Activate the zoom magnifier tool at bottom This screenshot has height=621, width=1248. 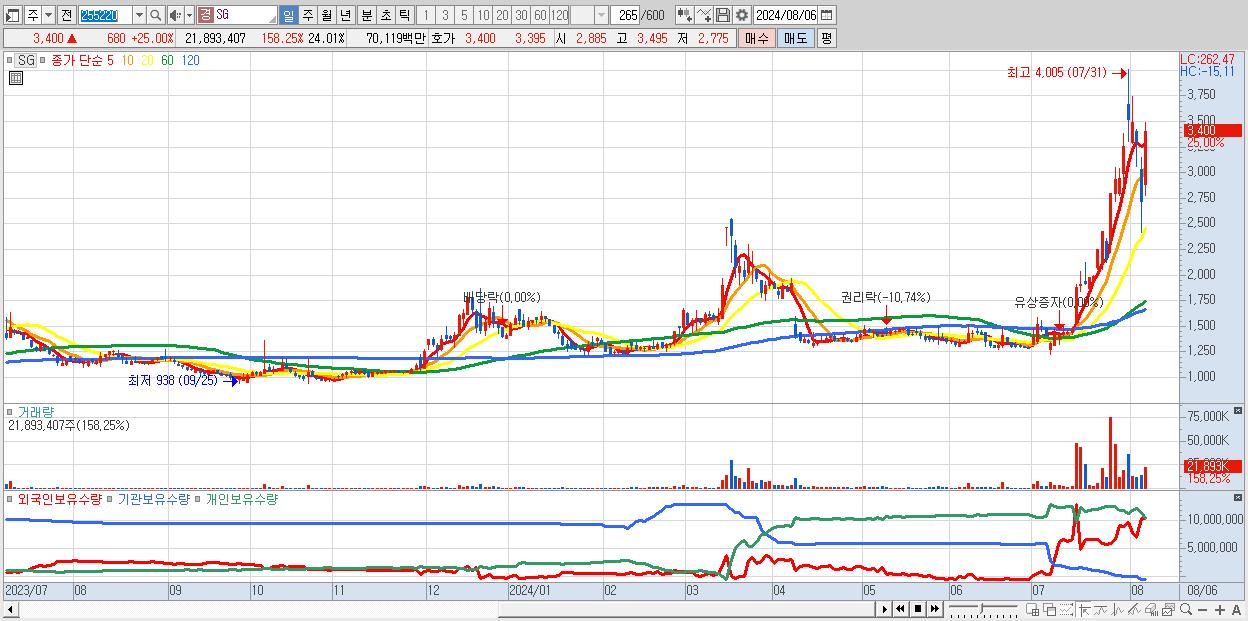coord(1186,610)
